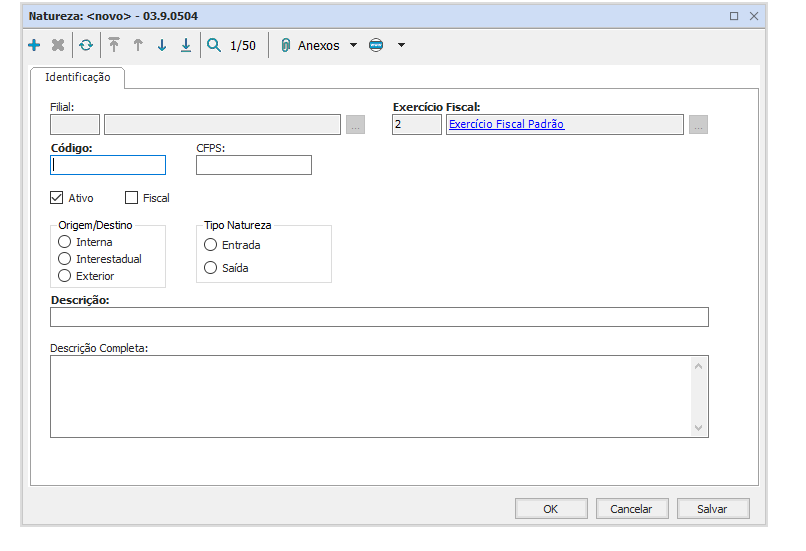Click the refresh arrows icon
This screenshot has width=806, height=551.
[86, 45]
